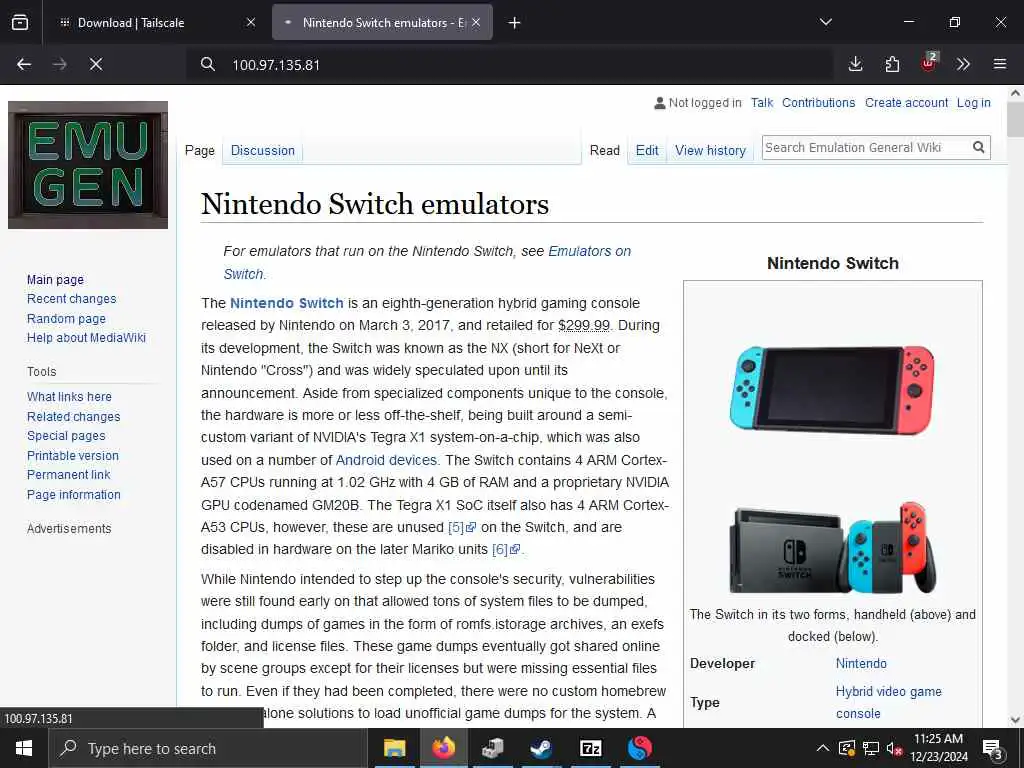Open the network tray icon
Image resolution: width=1024 pixels, height=768 pixels.
pos(871,748)
